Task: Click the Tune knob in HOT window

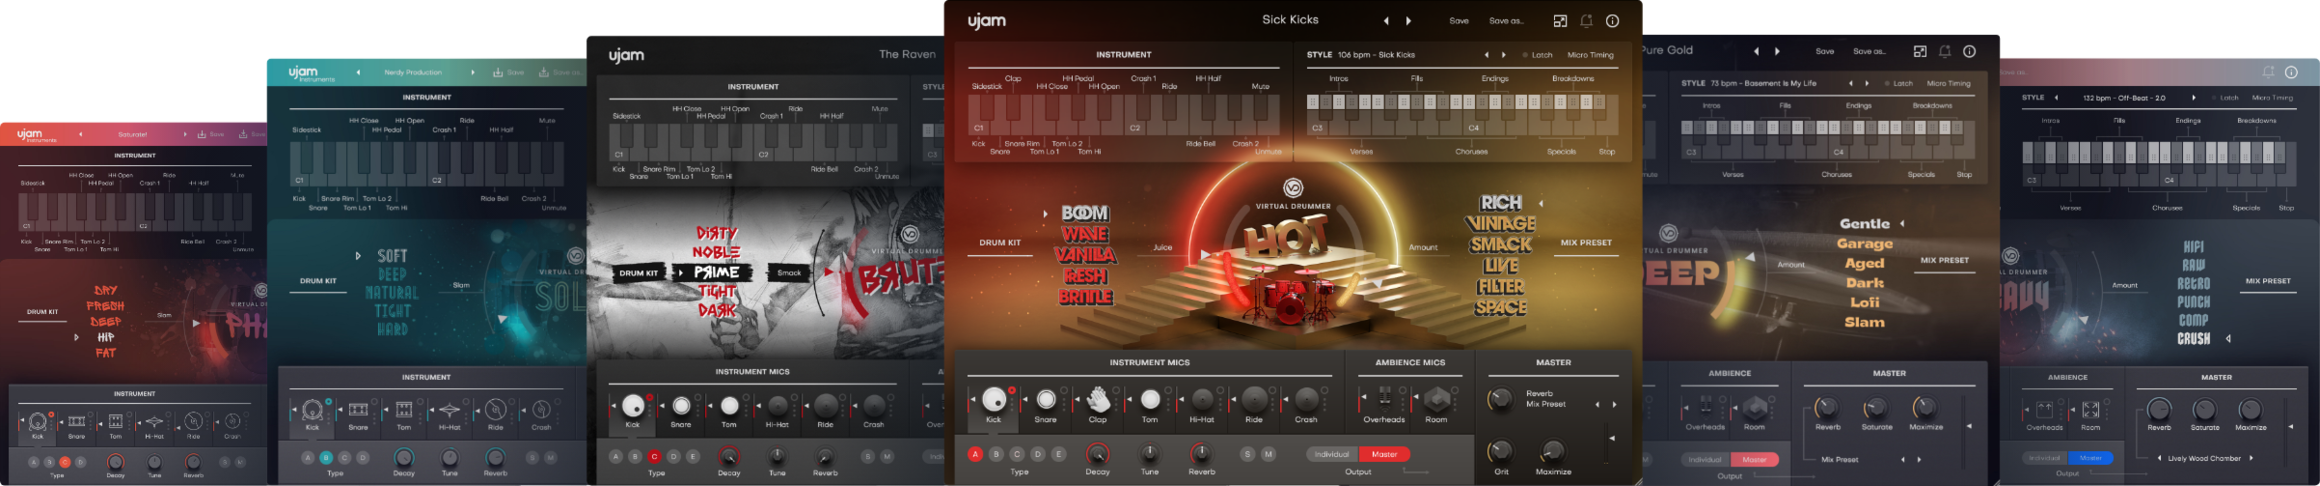Action: tap(1150, 454)
